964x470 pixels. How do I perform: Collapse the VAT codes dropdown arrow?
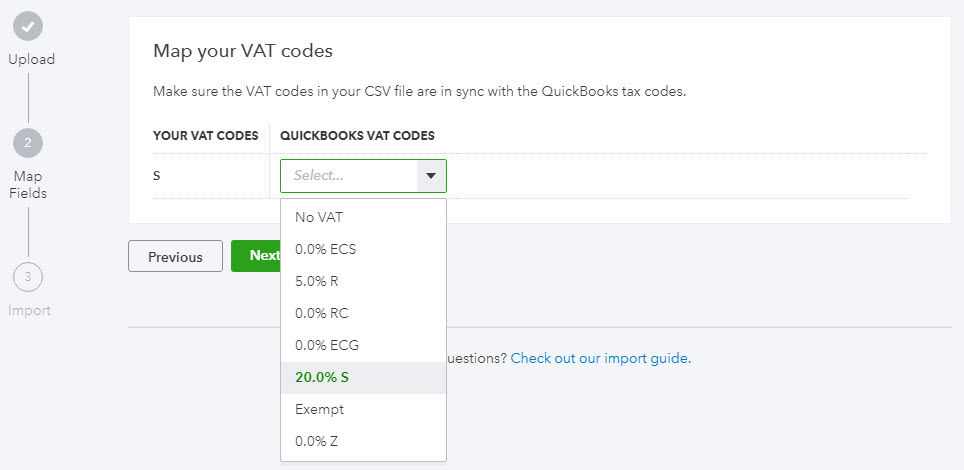tap(431, 176)
